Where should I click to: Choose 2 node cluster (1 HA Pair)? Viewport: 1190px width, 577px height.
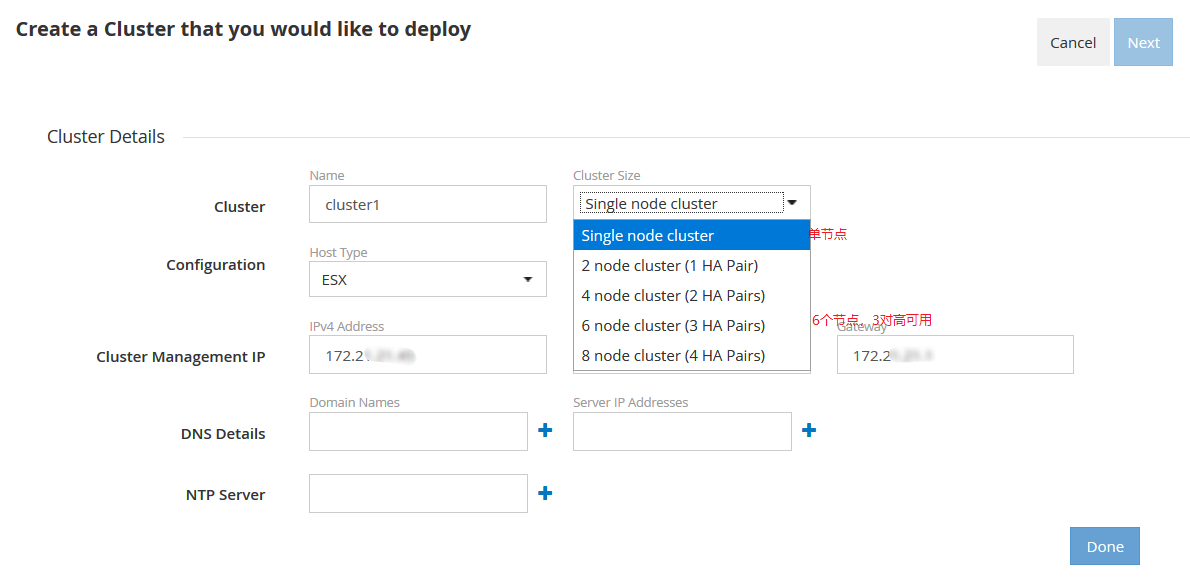pyautogui.click(x=691, y=266)
